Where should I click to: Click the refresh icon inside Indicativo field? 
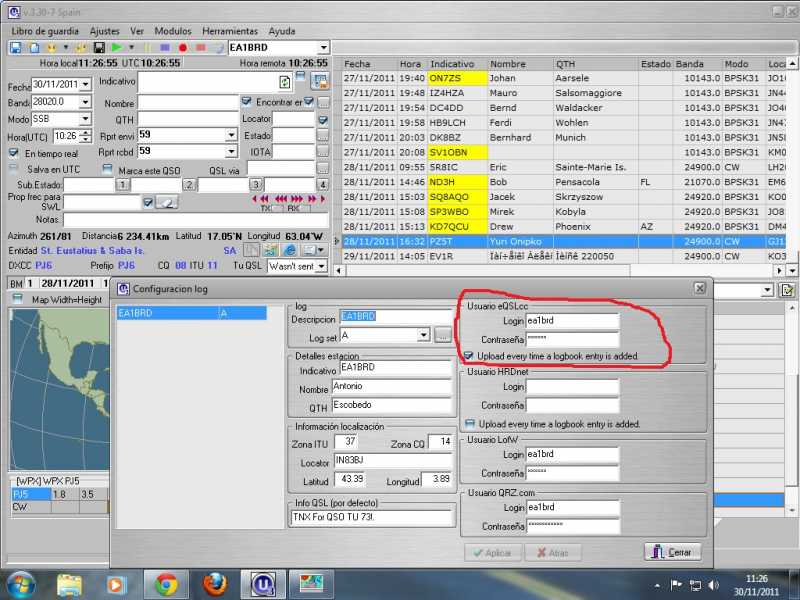tap(285, 82)
